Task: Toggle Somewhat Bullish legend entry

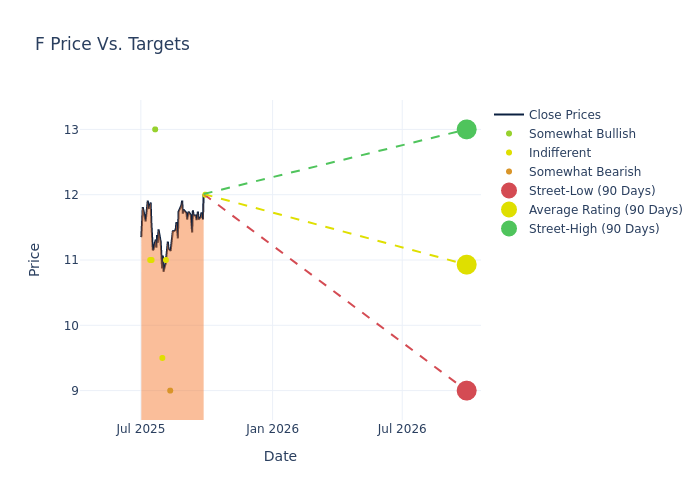Action: click(x=582, y=134)
